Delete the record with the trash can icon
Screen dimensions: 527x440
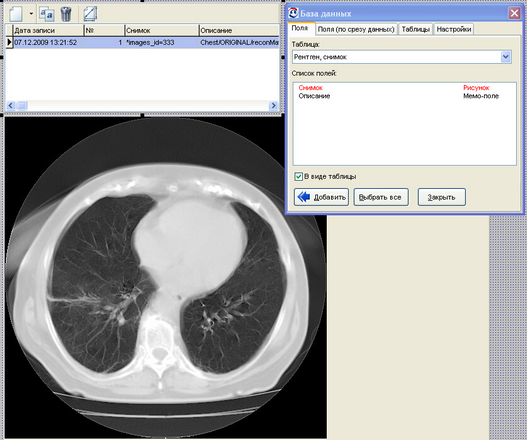66,14
